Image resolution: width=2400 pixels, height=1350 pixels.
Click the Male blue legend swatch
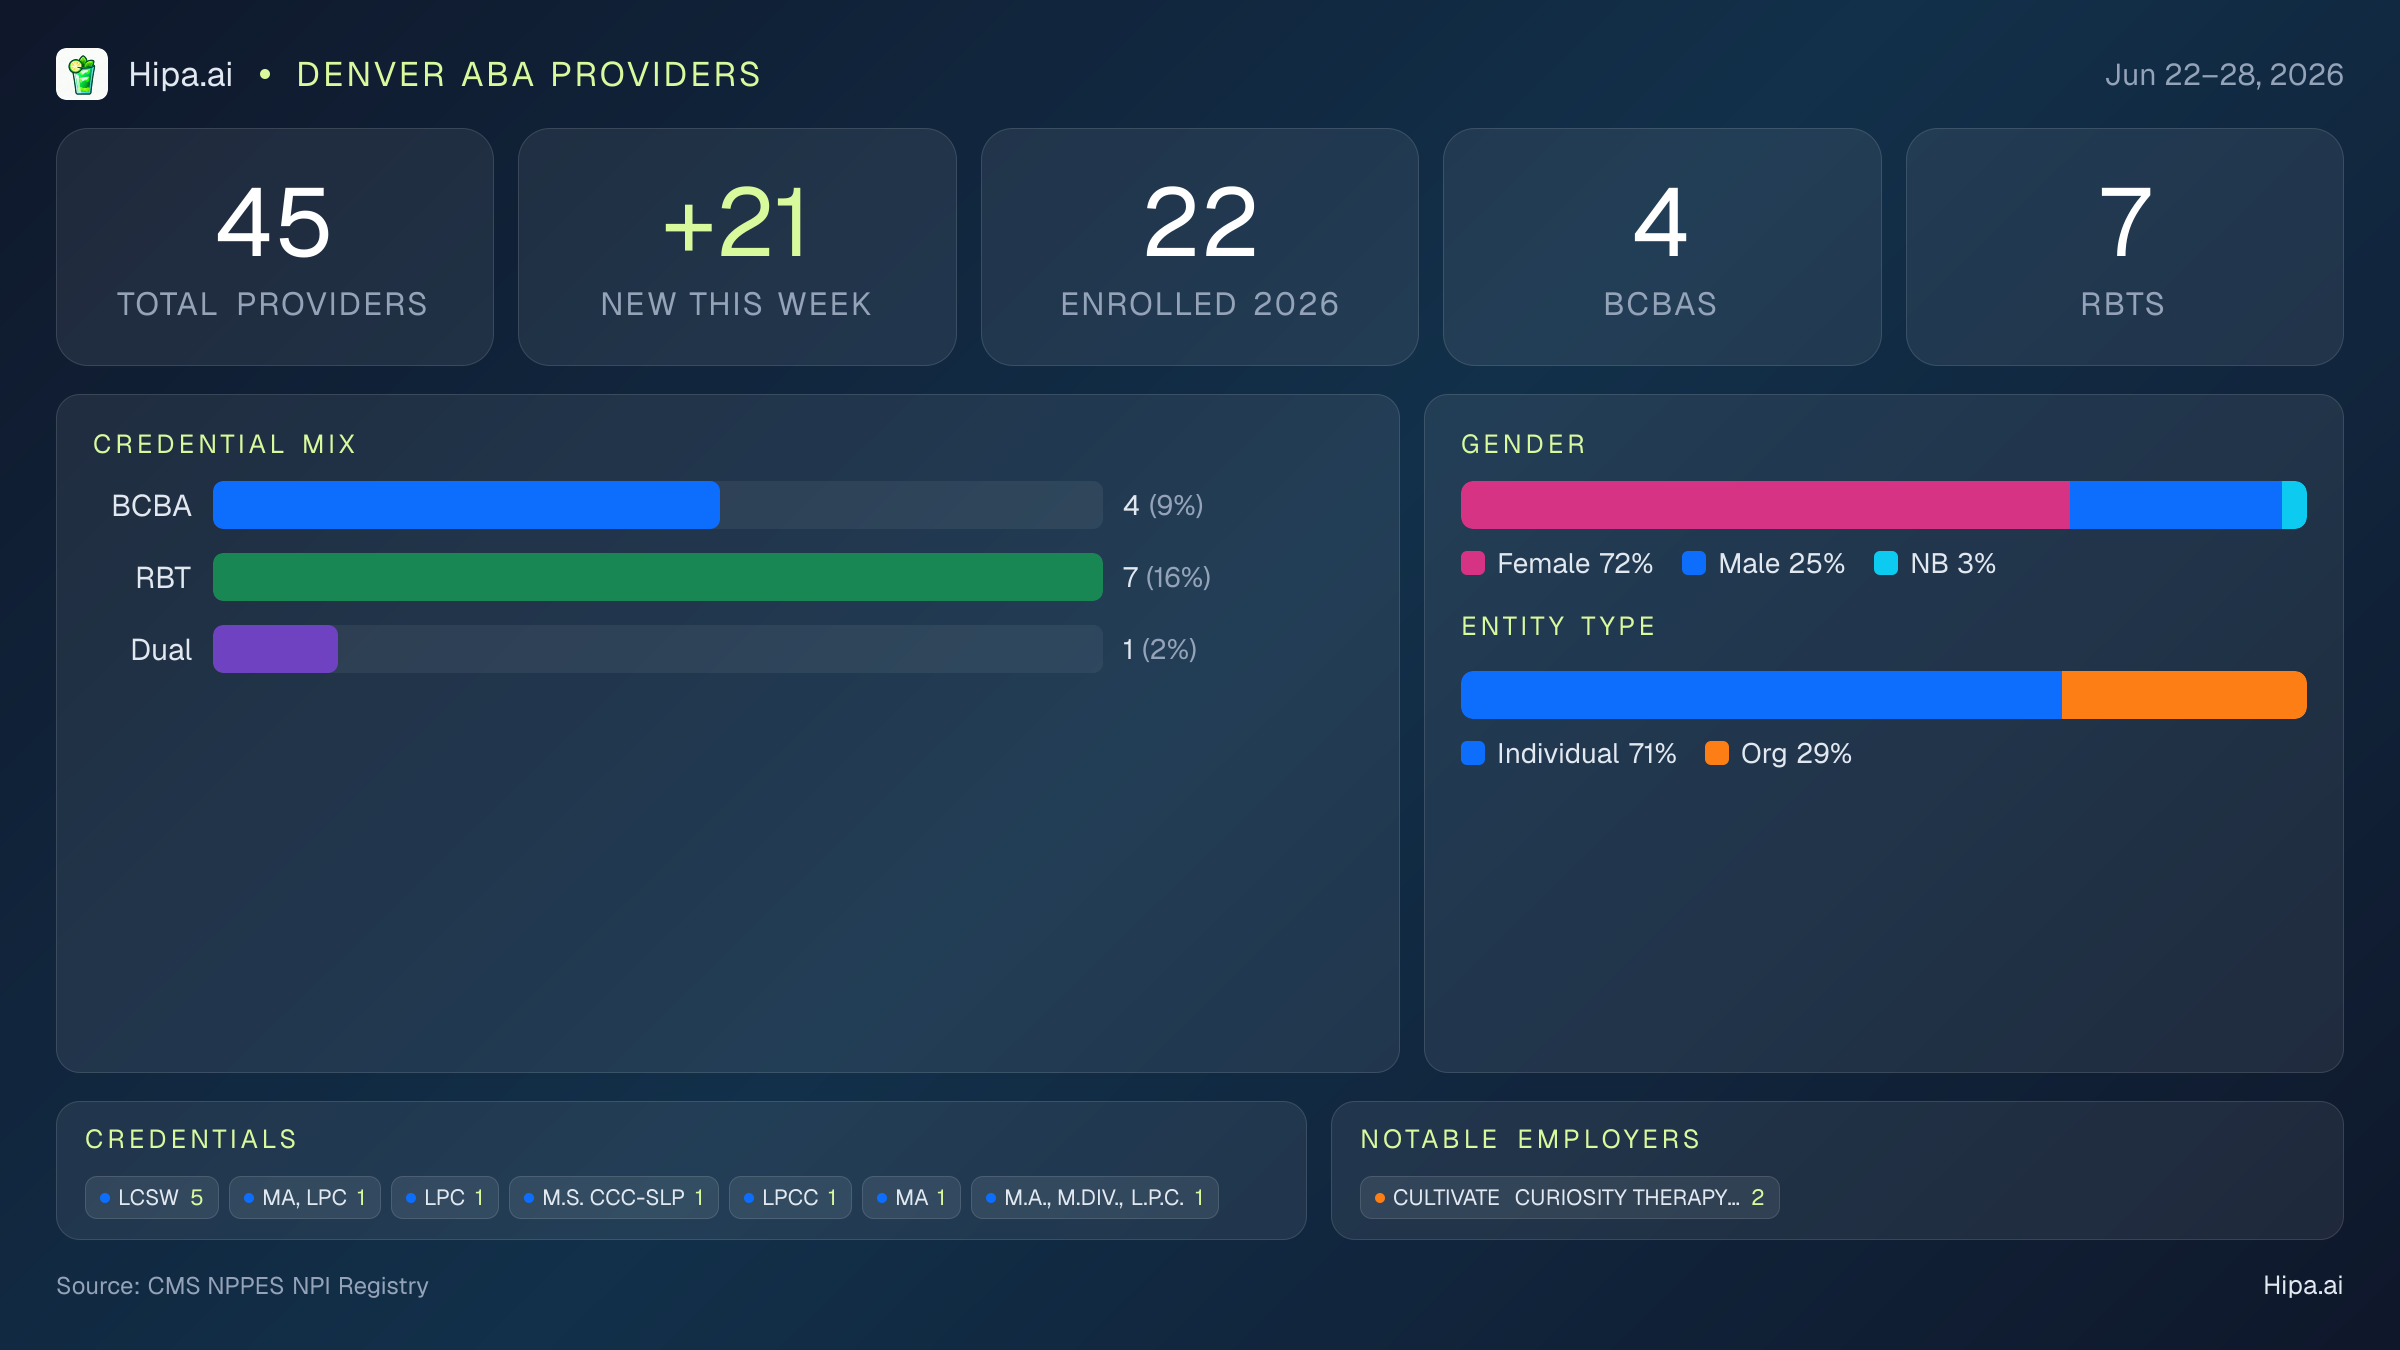click(x=1694, y=563)
